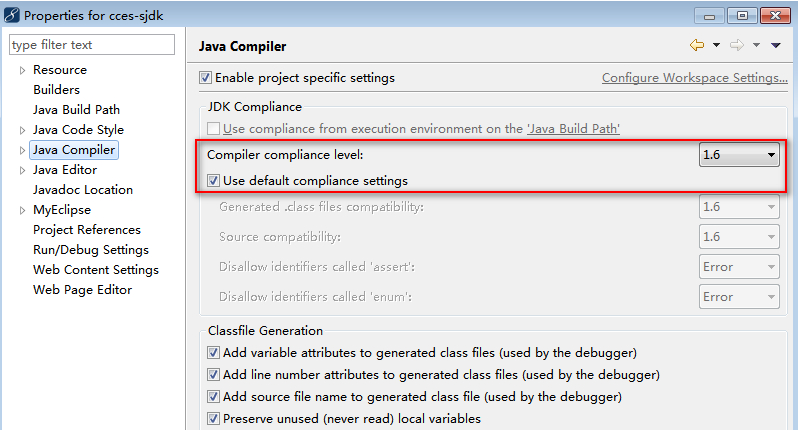Image resolution: width=798 pixels, height=442 pixels.
Task: Open Run/Debug Settings page
Action: (x=90, y=250)
